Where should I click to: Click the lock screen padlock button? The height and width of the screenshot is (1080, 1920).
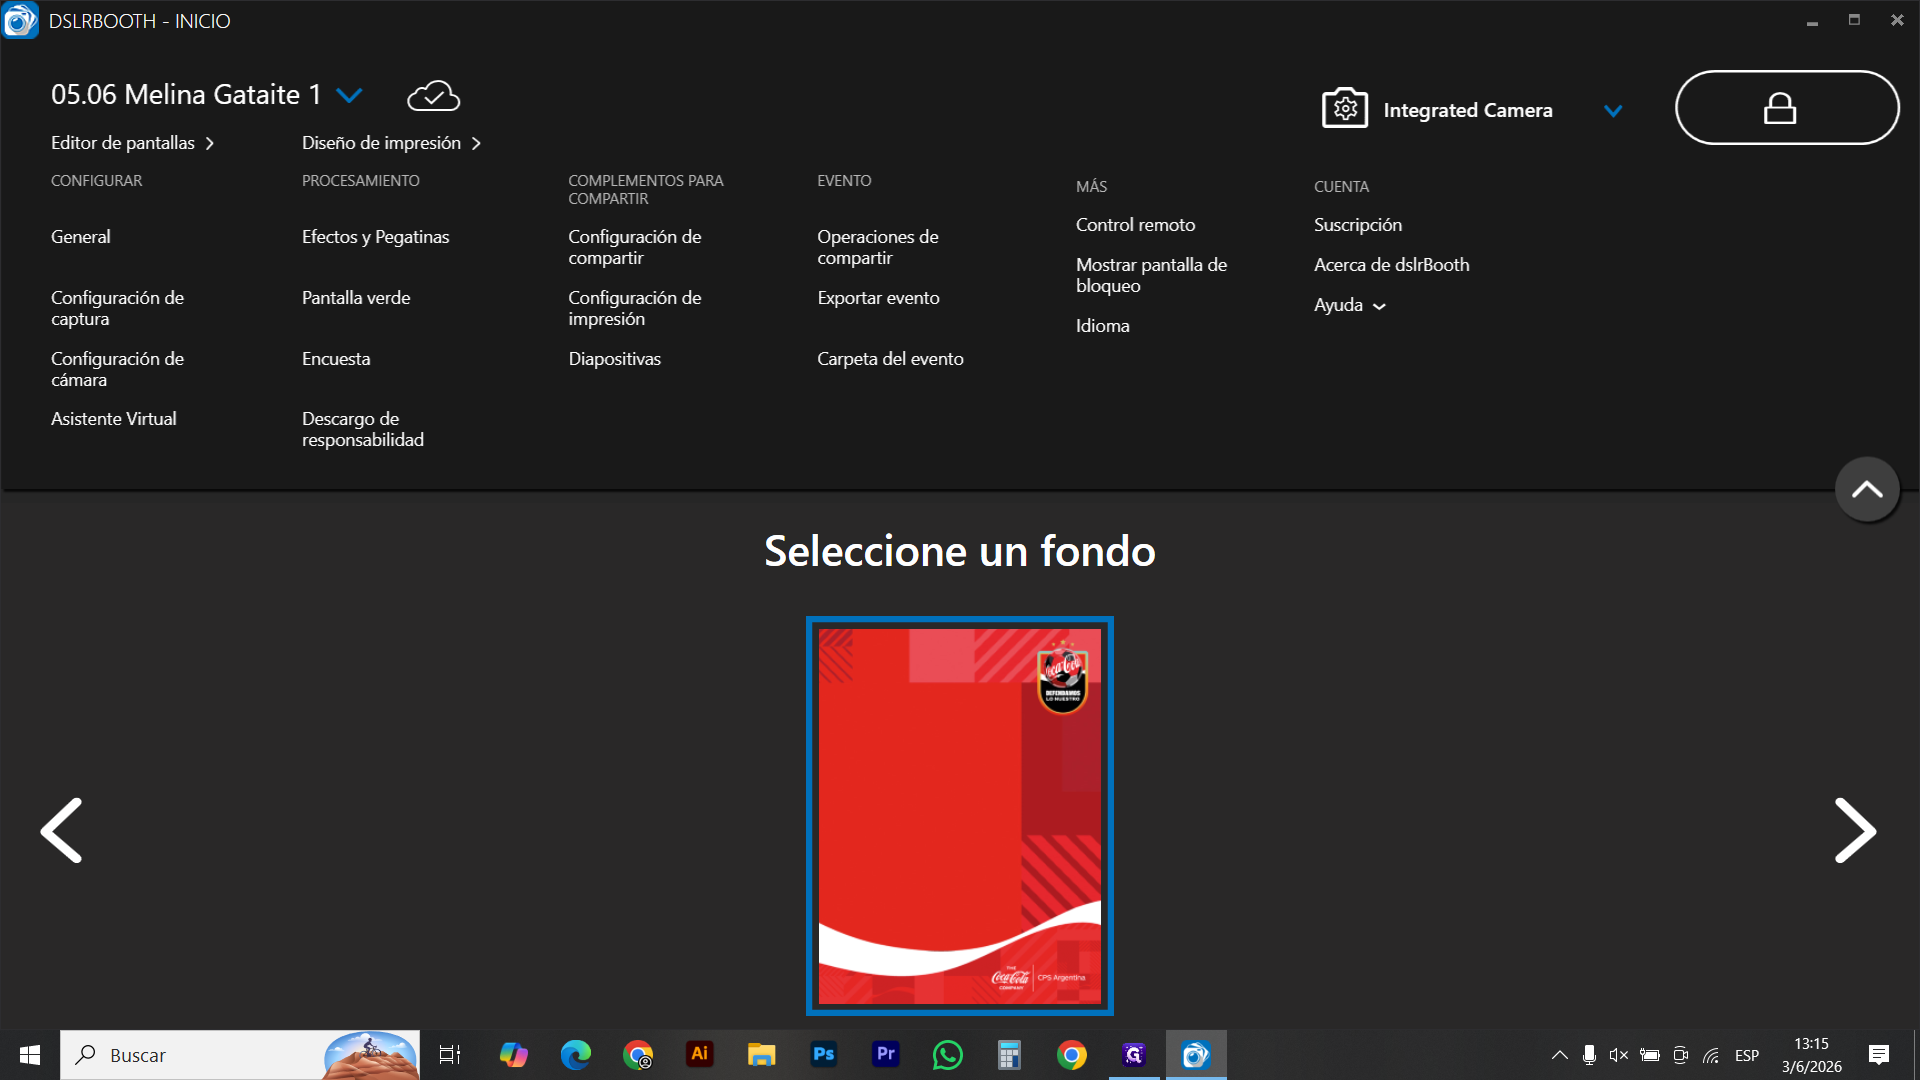coord(1787,108)
